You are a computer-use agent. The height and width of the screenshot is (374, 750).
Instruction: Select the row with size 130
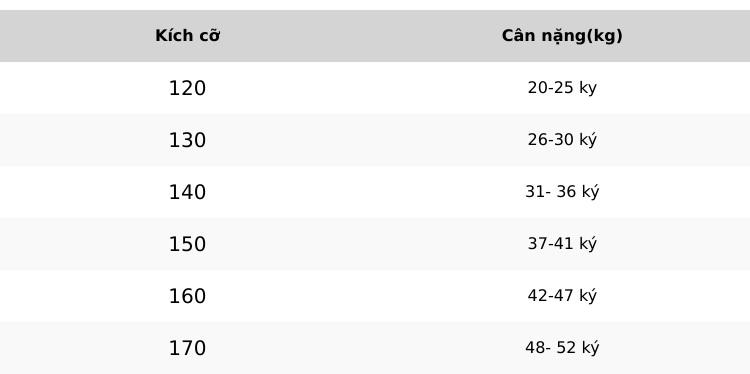375,140
